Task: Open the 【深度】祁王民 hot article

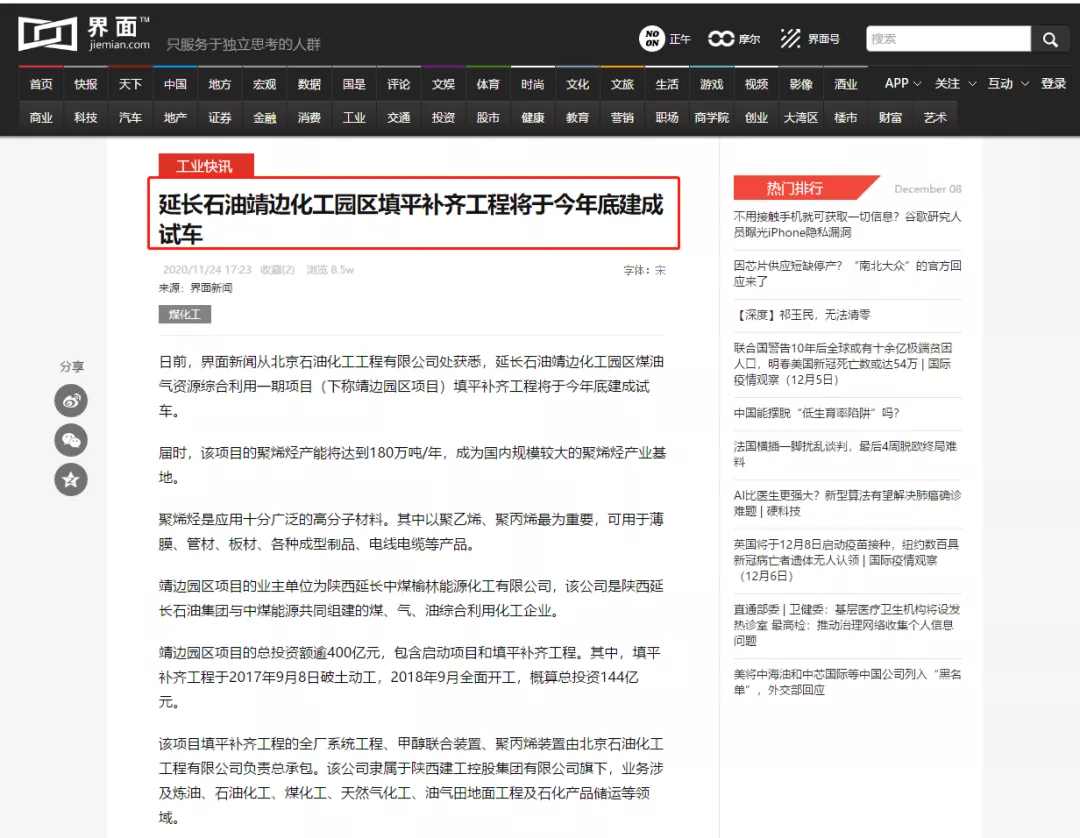Action: [x=802, y=315]
